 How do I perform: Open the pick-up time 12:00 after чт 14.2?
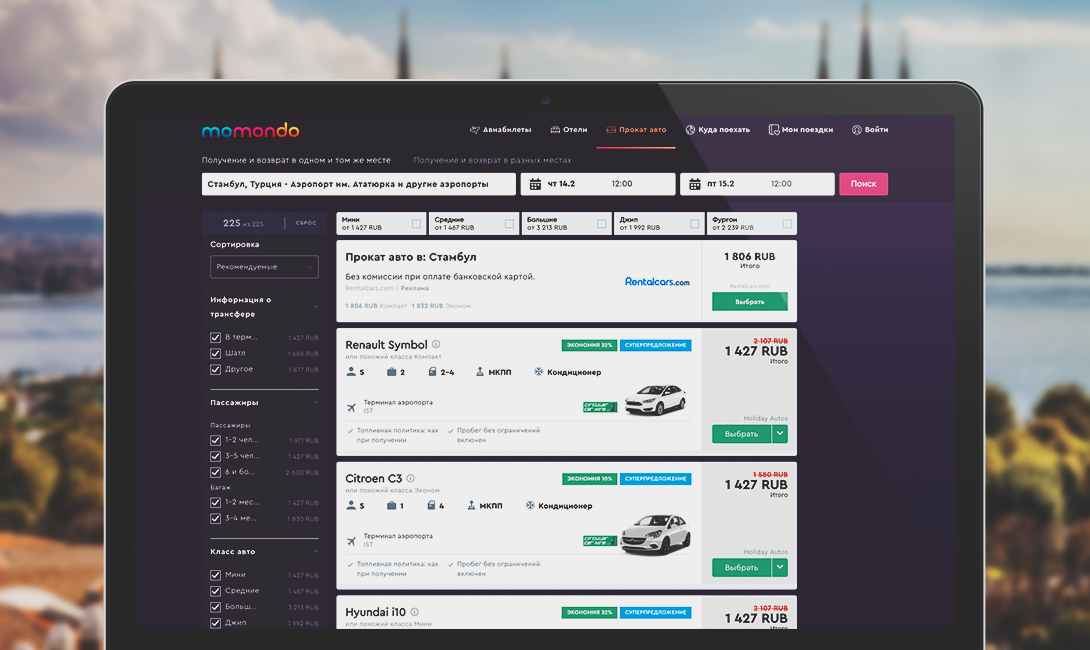click(x=621, y=184)
